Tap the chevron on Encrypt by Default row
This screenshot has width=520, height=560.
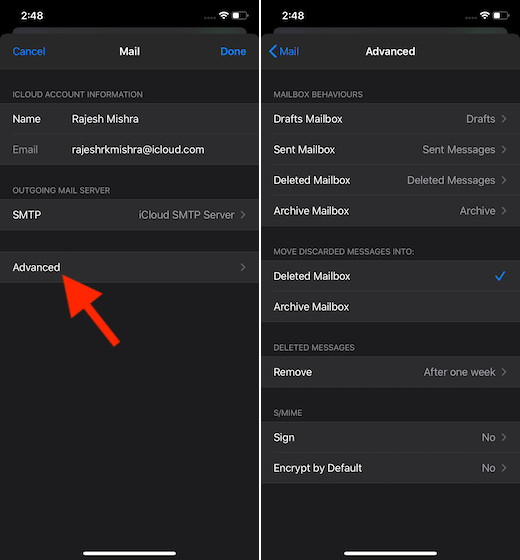click(x=504, y=468)
